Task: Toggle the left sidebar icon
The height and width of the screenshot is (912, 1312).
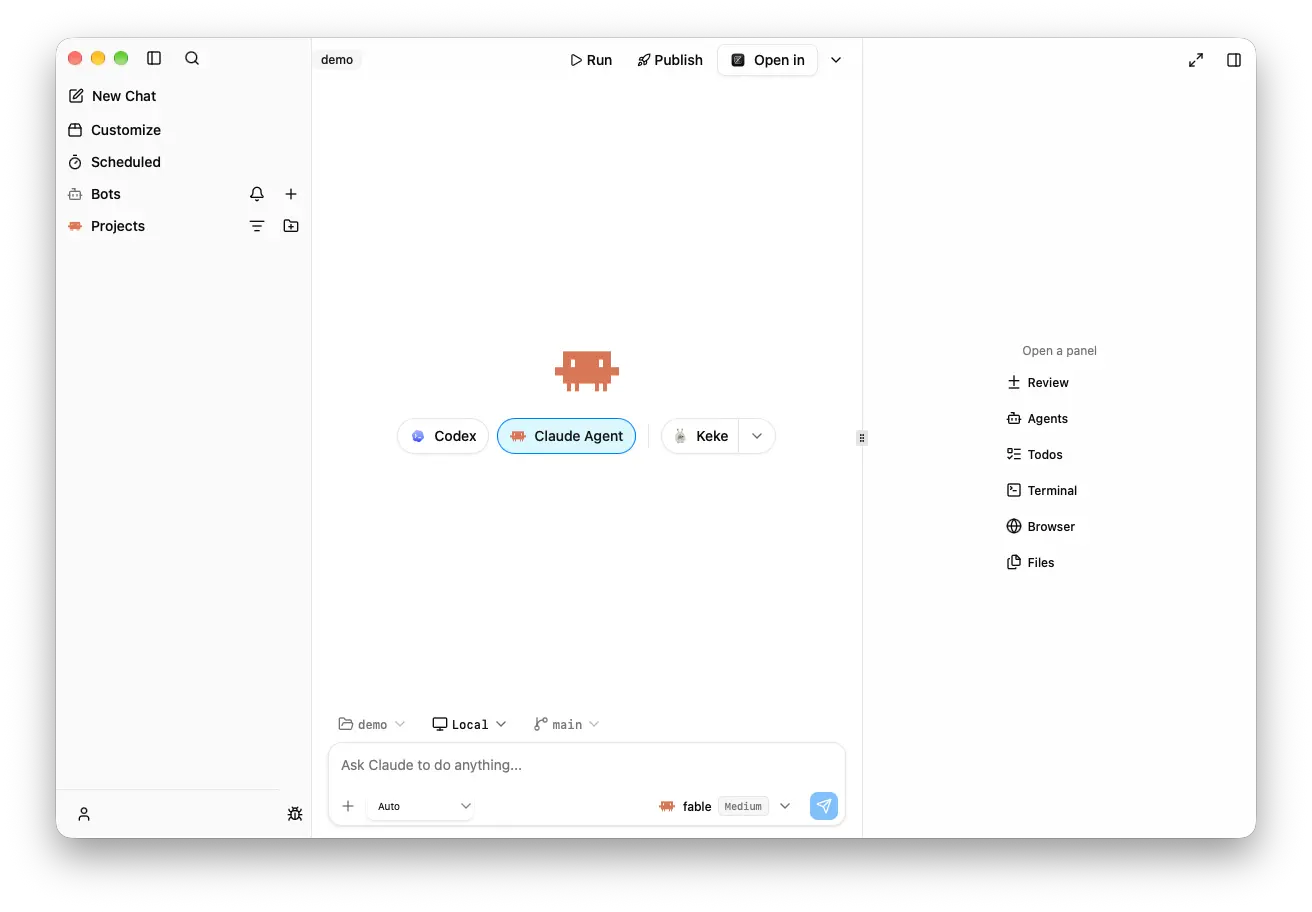Action: (x=154, y=58)
